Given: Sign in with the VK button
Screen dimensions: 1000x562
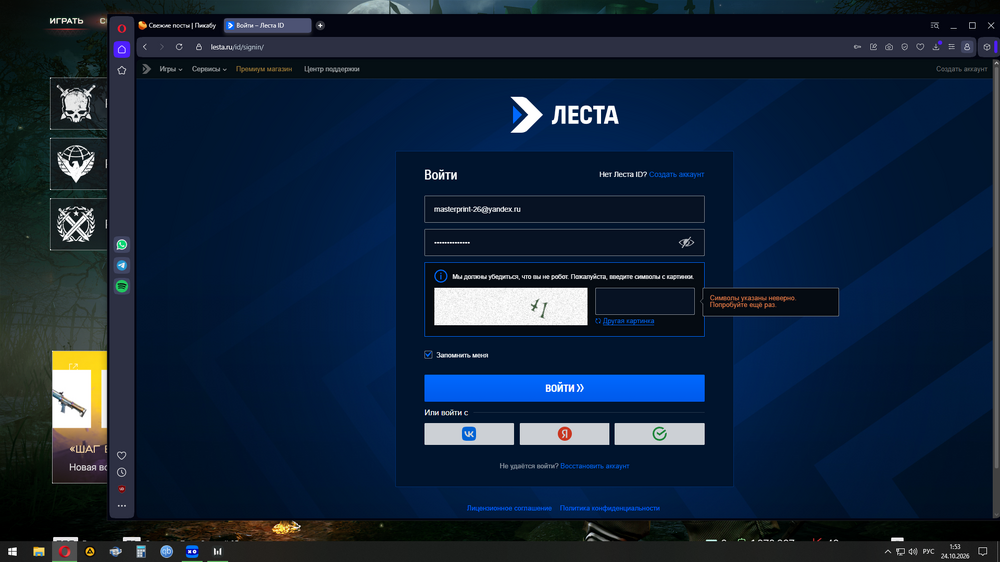Looking at the screenshot, I should click(469, 434).
